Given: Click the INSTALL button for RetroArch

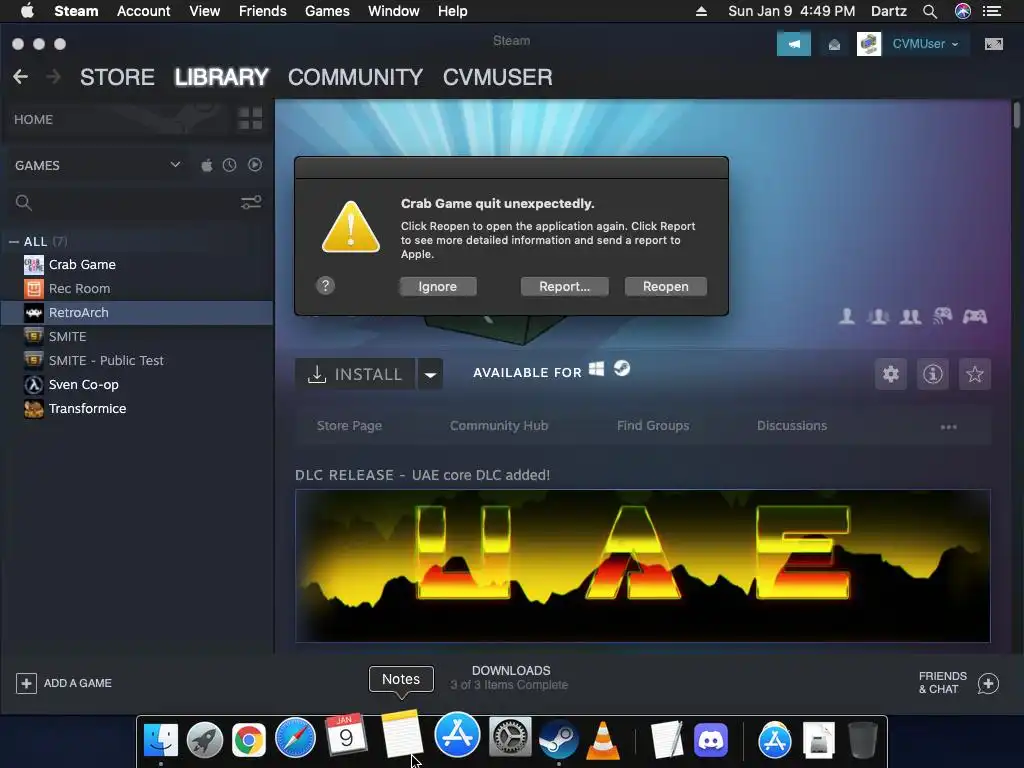Looking at the screenshot, I should pos(355,374).
